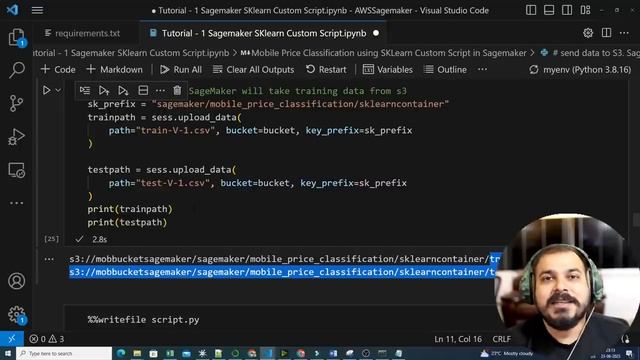Click the Windows taskbar search box
Screen dimensions: 640x360
click(x=64, y=353)
